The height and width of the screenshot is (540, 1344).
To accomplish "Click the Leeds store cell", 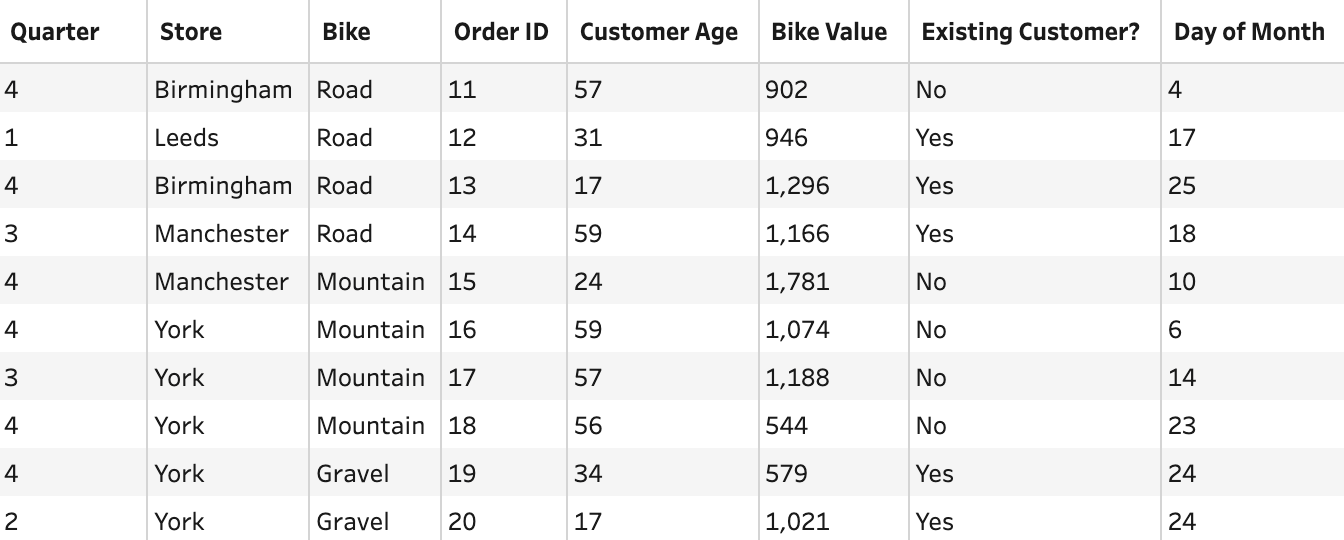I will point(186,138).
